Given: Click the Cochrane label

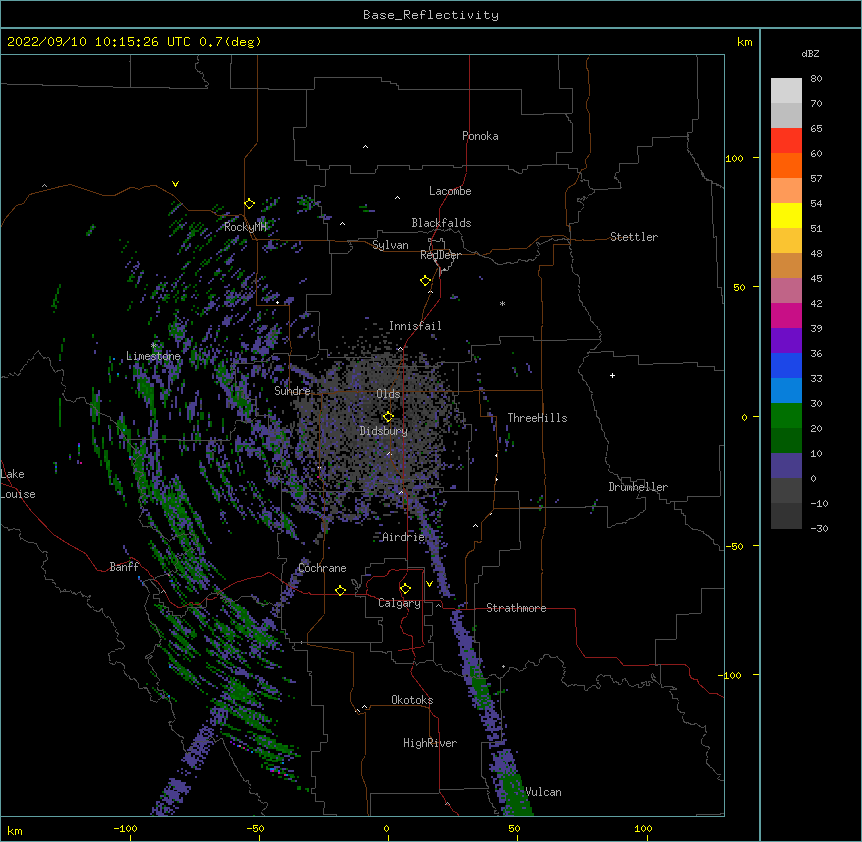Looking at the screenshot, I should [x=322, y=568].
